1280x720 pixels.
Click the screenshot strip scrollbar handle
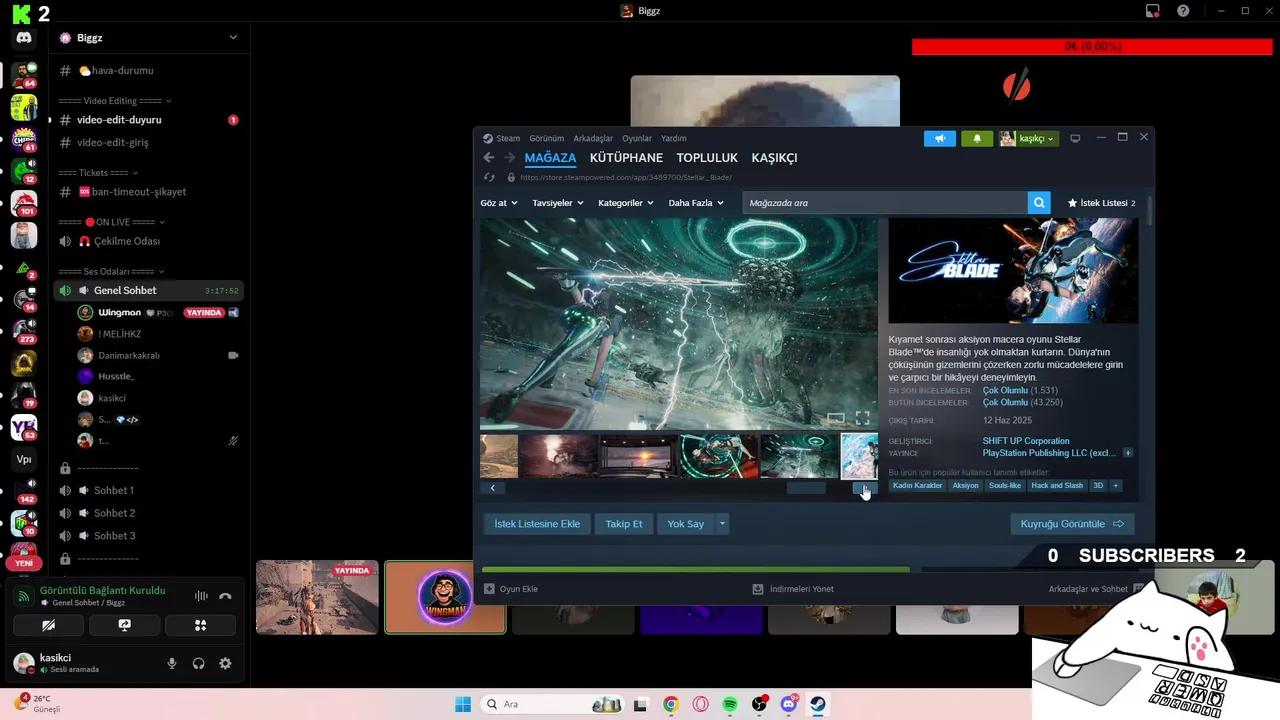(x=806, y=488)
